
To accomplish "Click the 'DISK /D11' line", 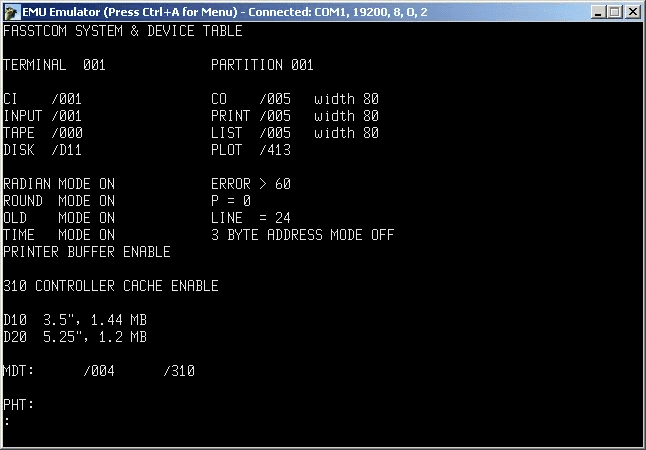I will click(x=43, y=150).
